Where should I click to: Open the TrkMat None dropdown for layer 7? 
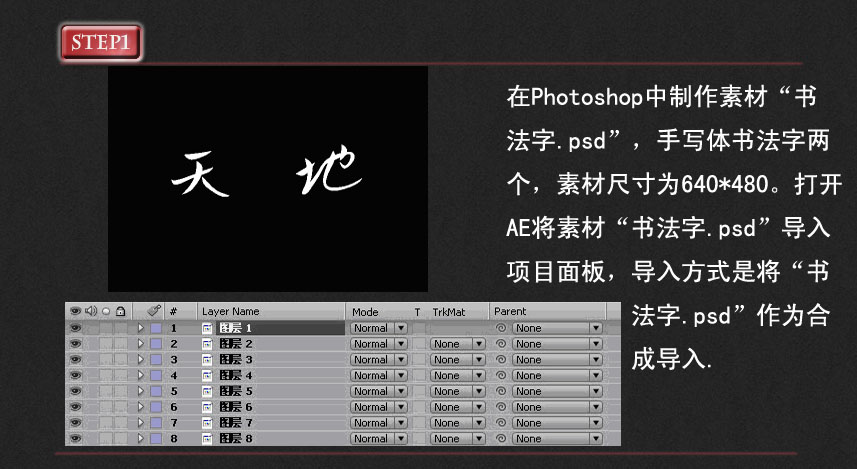pyautogui.click(x=457, y=423)
